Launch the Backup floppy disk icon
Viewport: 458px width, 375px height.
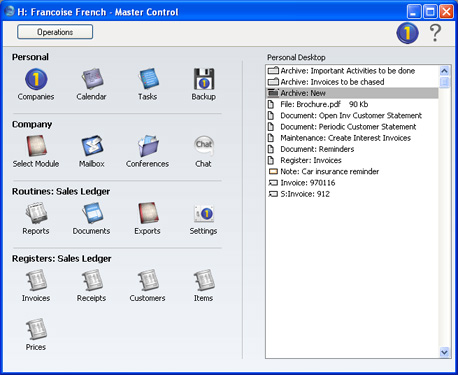pyautogui.click(x=204, y=79)
